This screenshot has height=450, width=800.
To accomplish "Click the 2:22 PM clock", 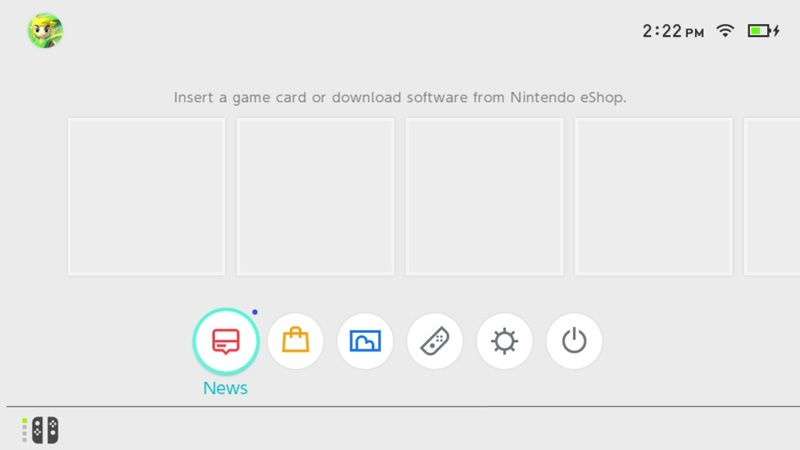I will (673, 31).
